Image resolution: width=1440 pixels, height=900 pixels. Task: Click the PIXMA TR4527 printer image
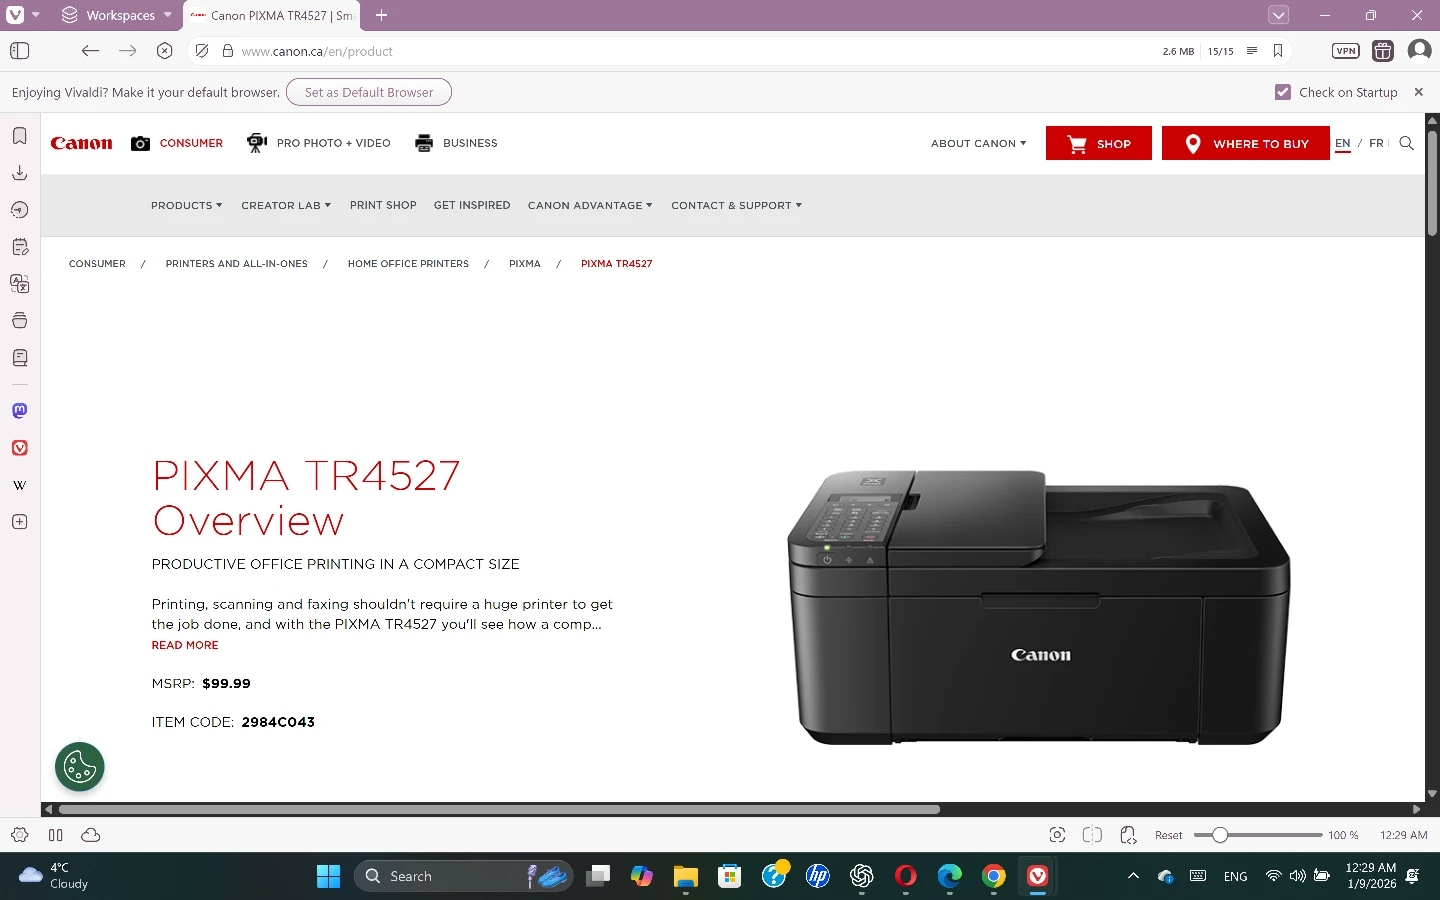click(x=1039, y=607)
